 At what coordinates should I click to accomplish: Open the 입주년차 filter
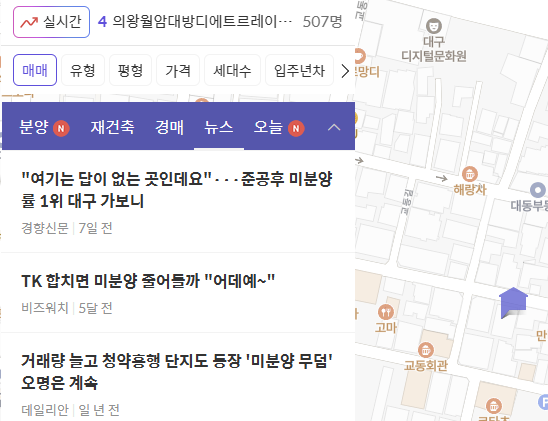click(300, 70)
